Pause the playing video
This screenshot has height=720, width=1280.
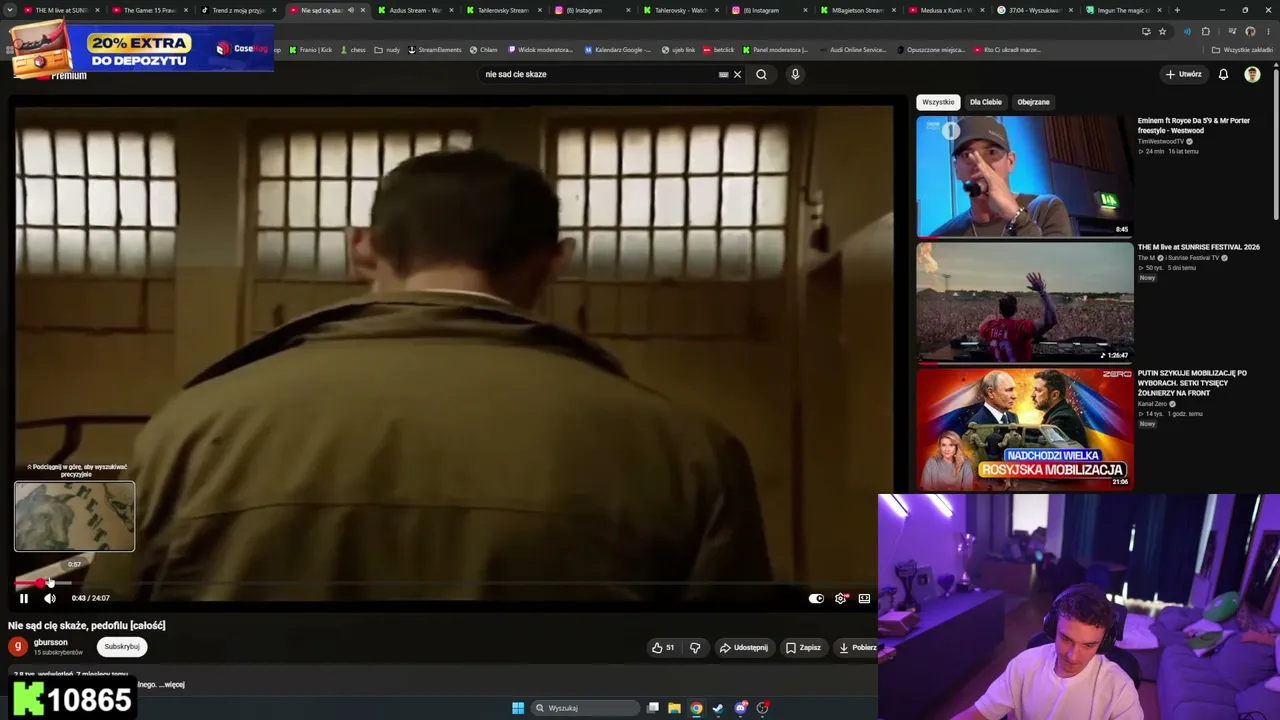(x=24, y=598)
